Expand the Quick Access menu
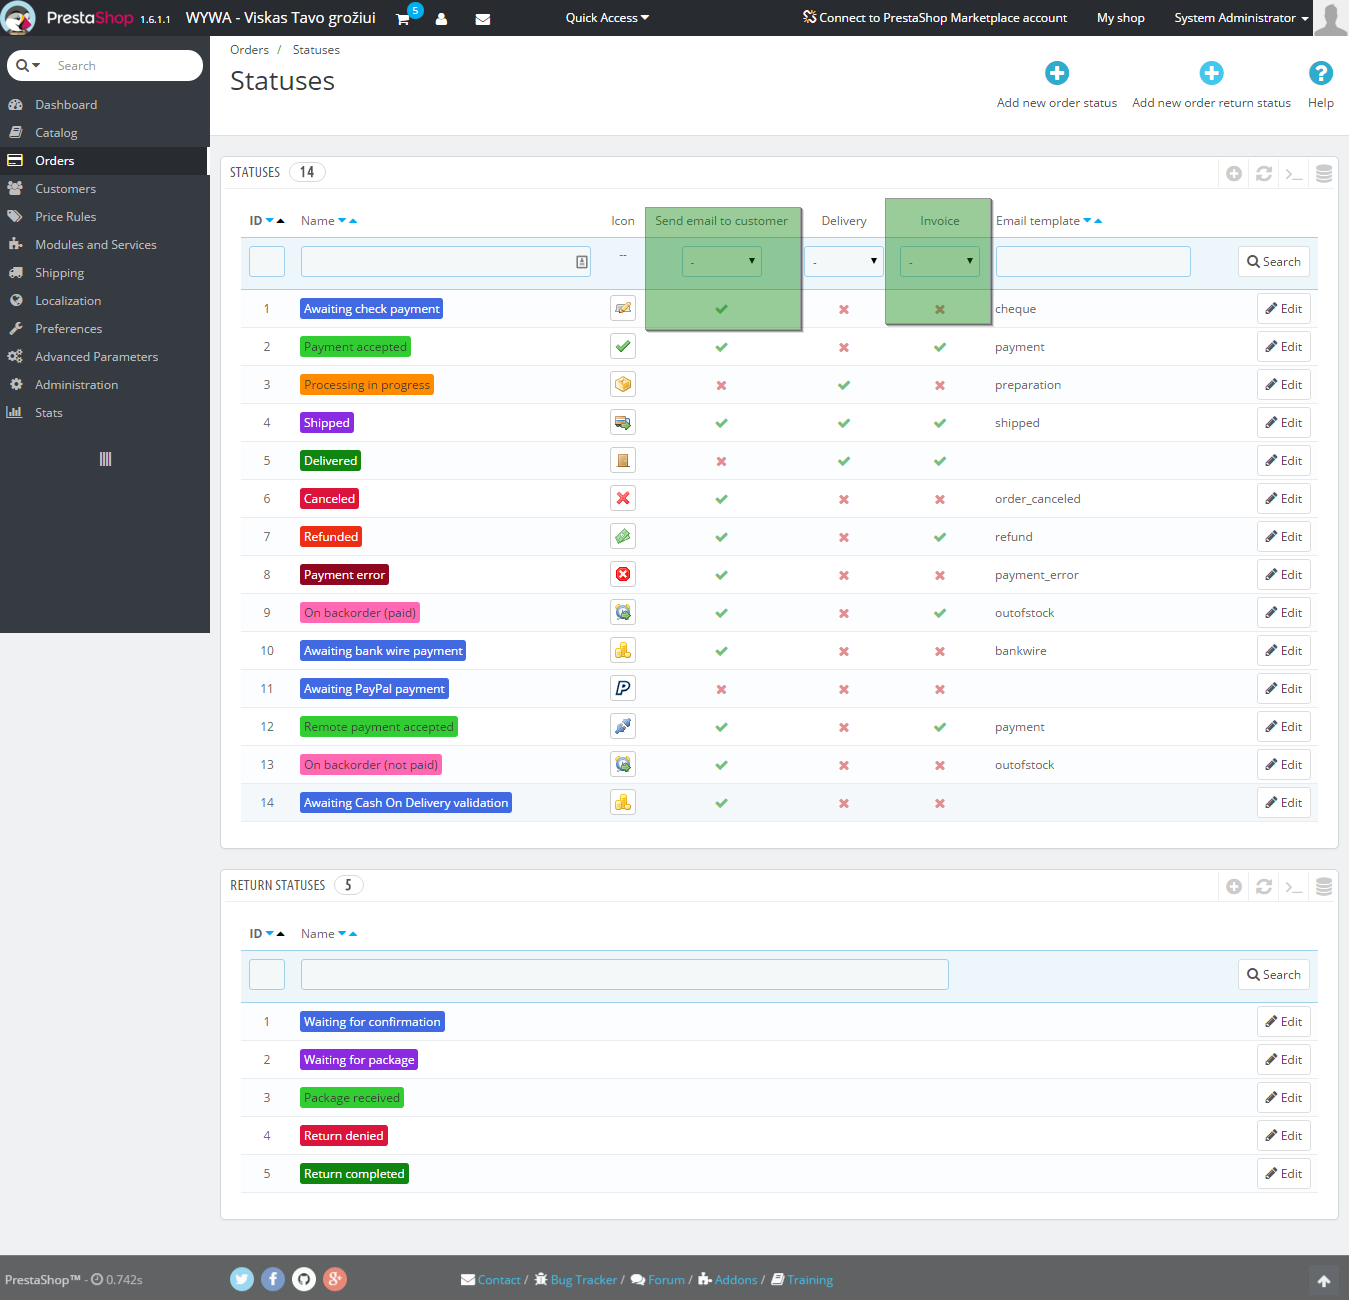1349x1300 pixels. point(607,18)
